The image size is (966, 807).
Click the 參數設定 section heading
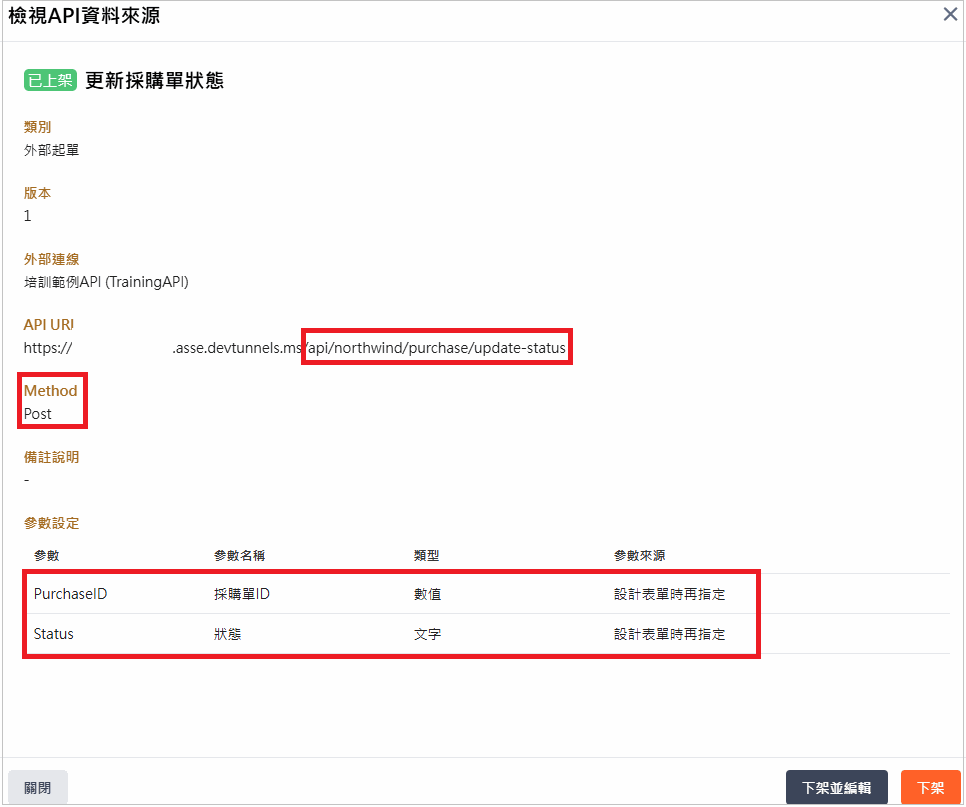click(x=52, y=523)
